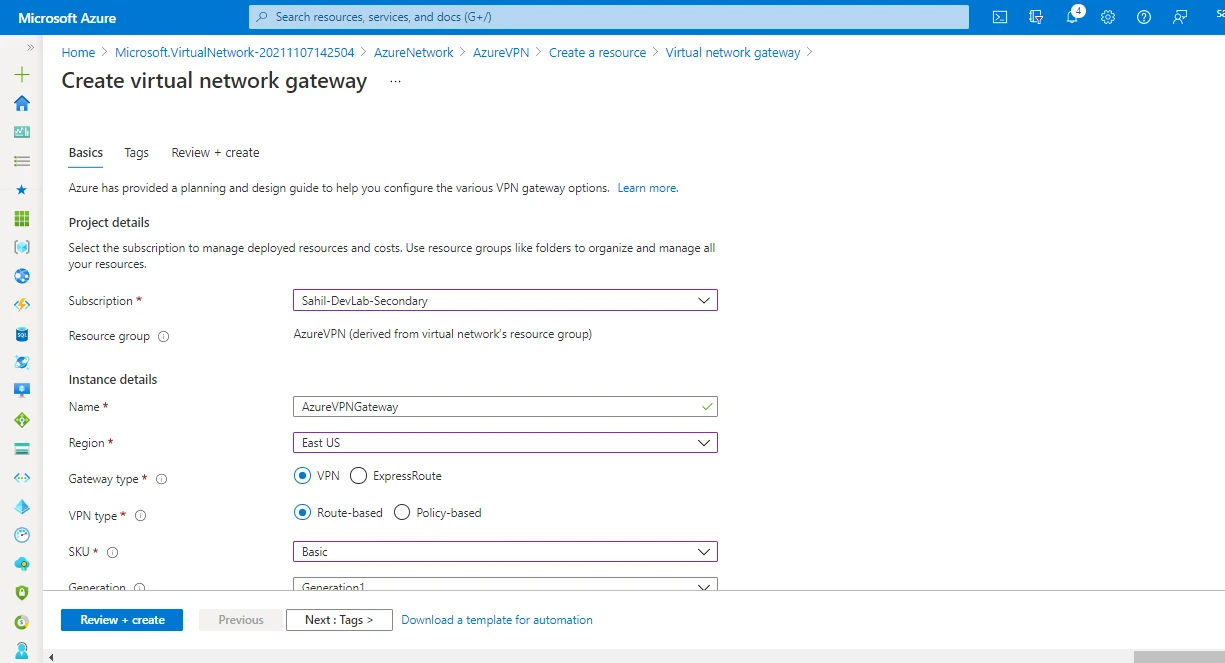
Task: Download a template for automation
Action: click(x=497, y=620)
